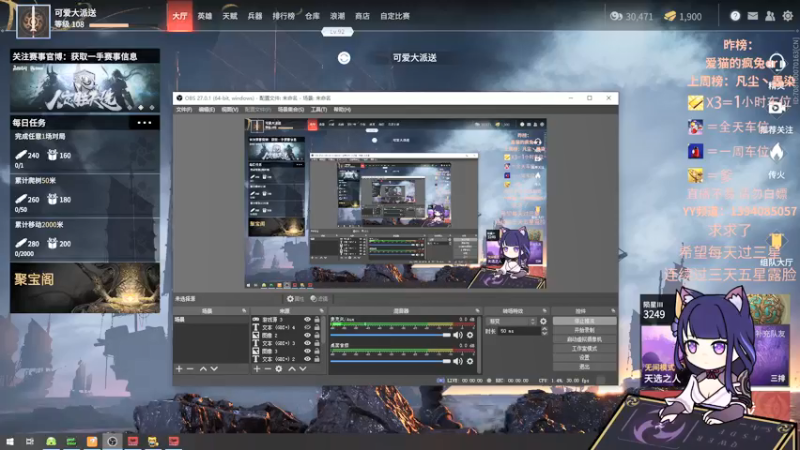Click OBS icon on Windows taskbar

tap(112, 441)
